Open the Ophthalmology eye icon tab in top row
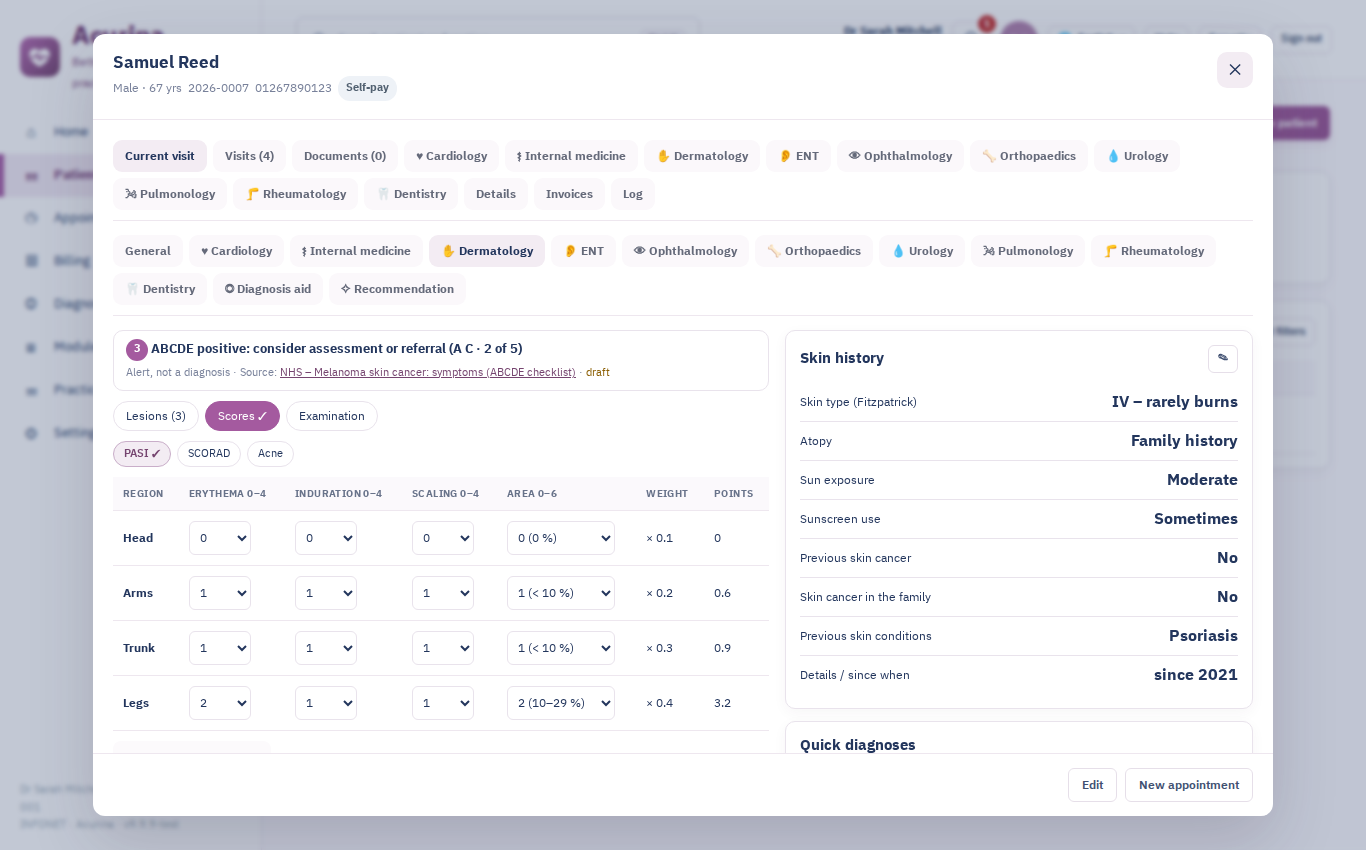The height and width of the screenshot is (850, 1366). click(900, 156)
